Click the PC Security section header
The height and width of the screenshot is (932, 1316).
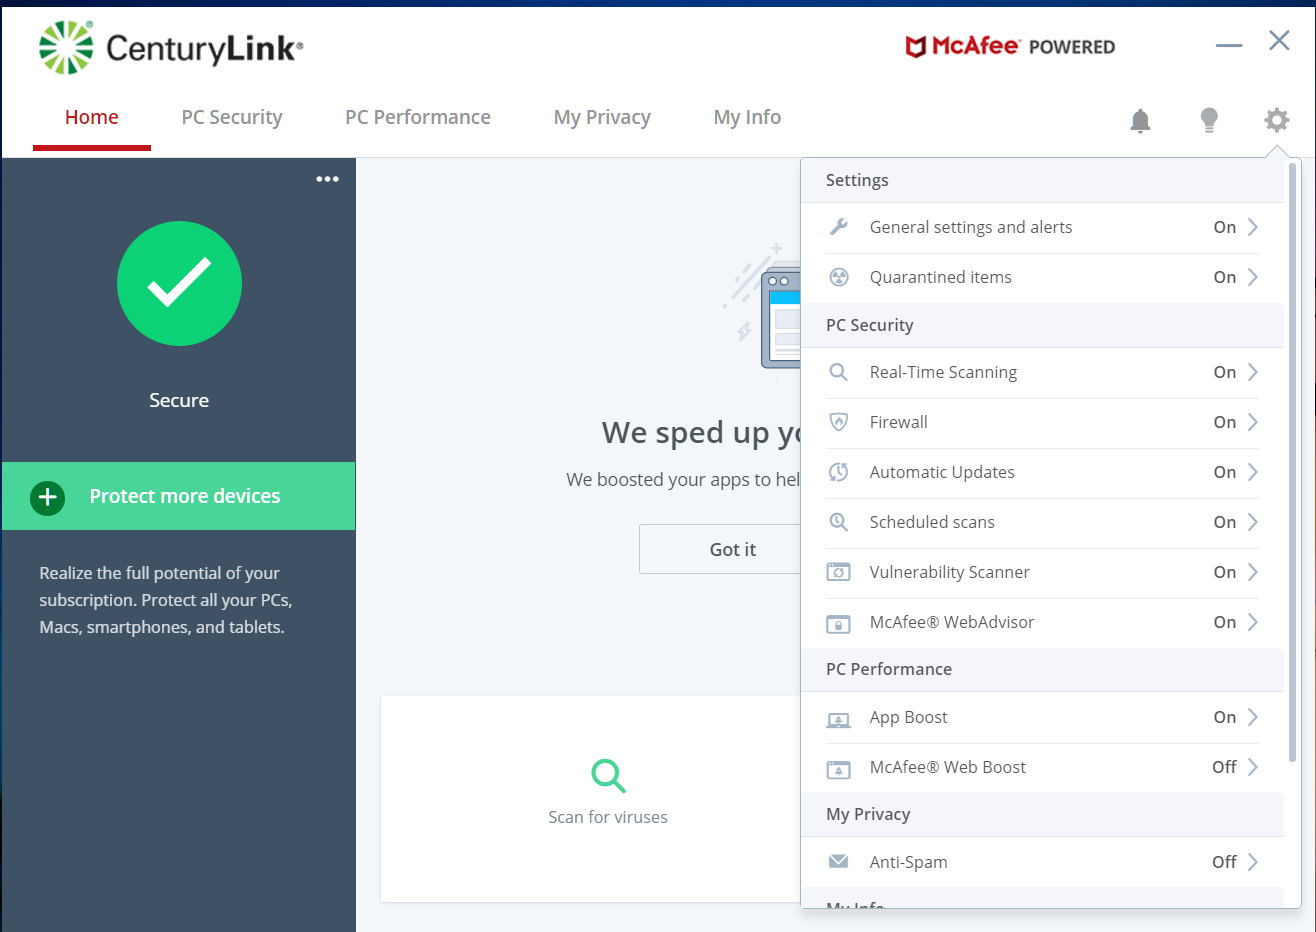coord(1042,325)
